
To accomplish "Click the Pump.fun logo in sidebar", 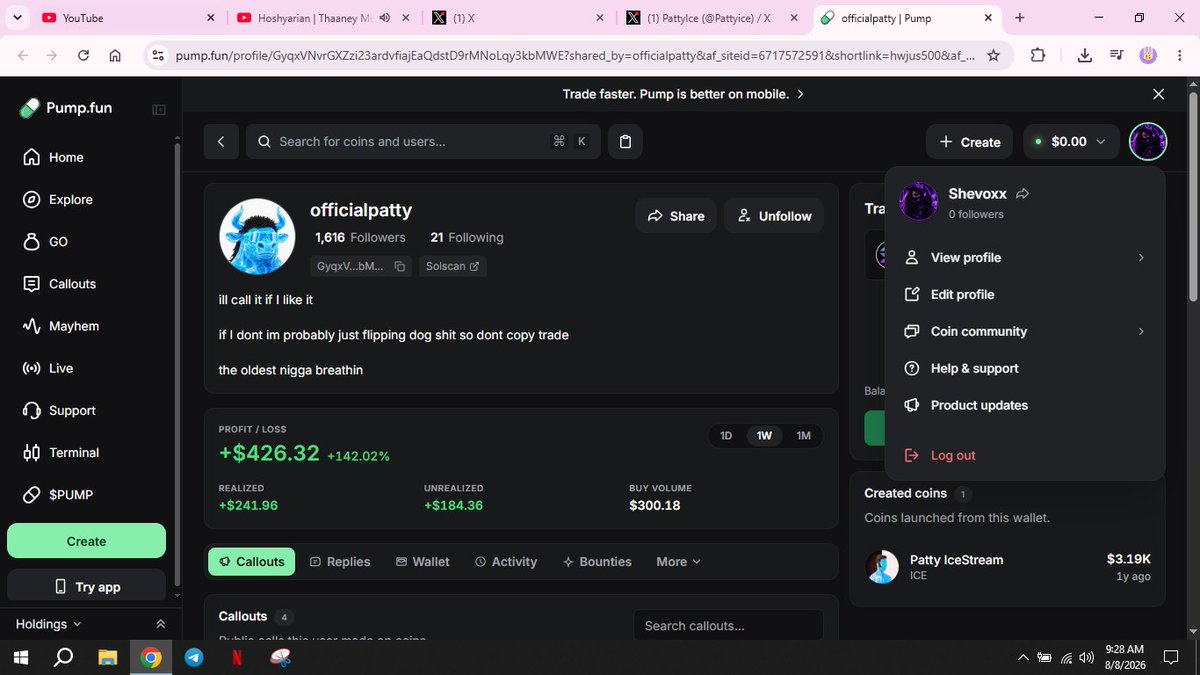I will click(x=67, y=108).
